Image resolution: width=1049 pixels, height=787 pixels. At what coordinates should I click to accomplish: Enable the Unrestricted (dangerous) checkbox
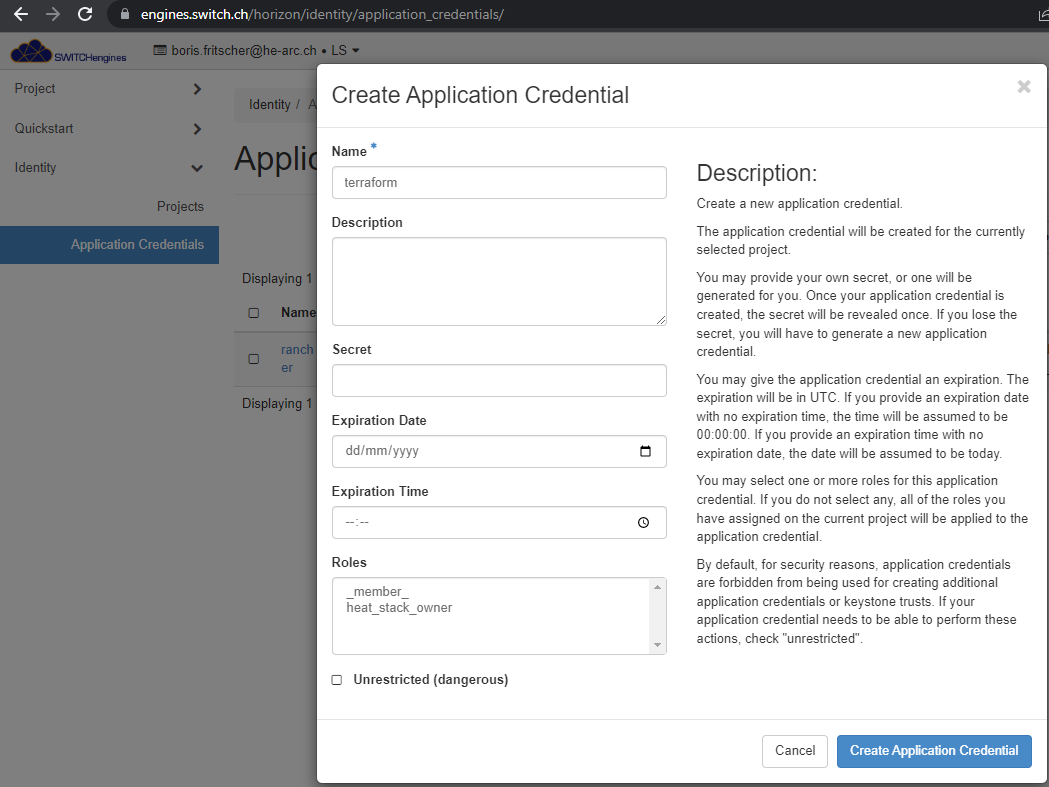[337, 680]
